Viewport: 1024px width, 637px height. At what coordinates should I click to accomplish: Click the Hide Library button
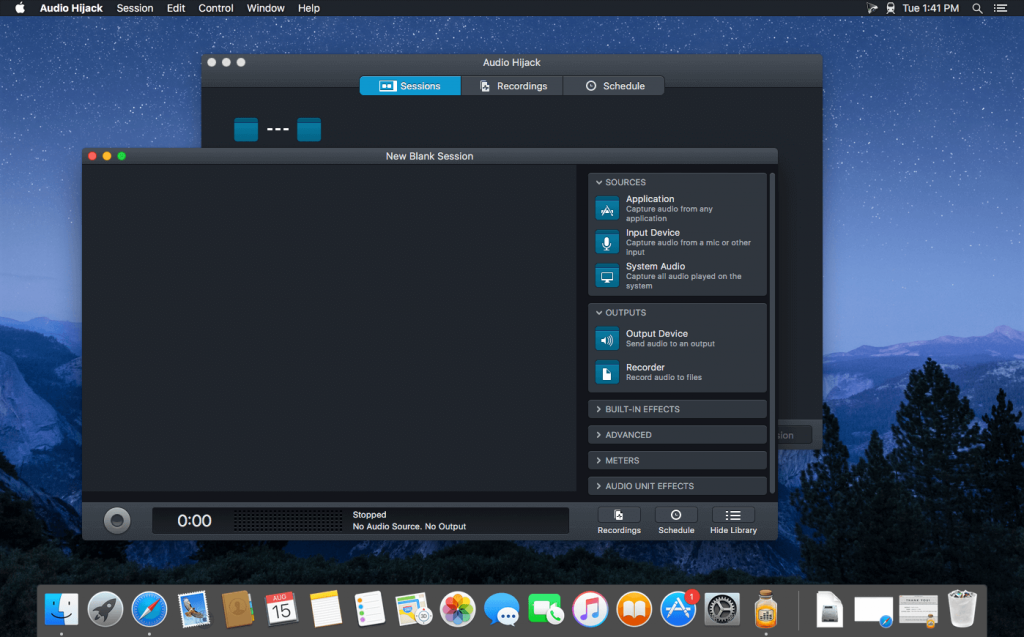pos(733,521)
